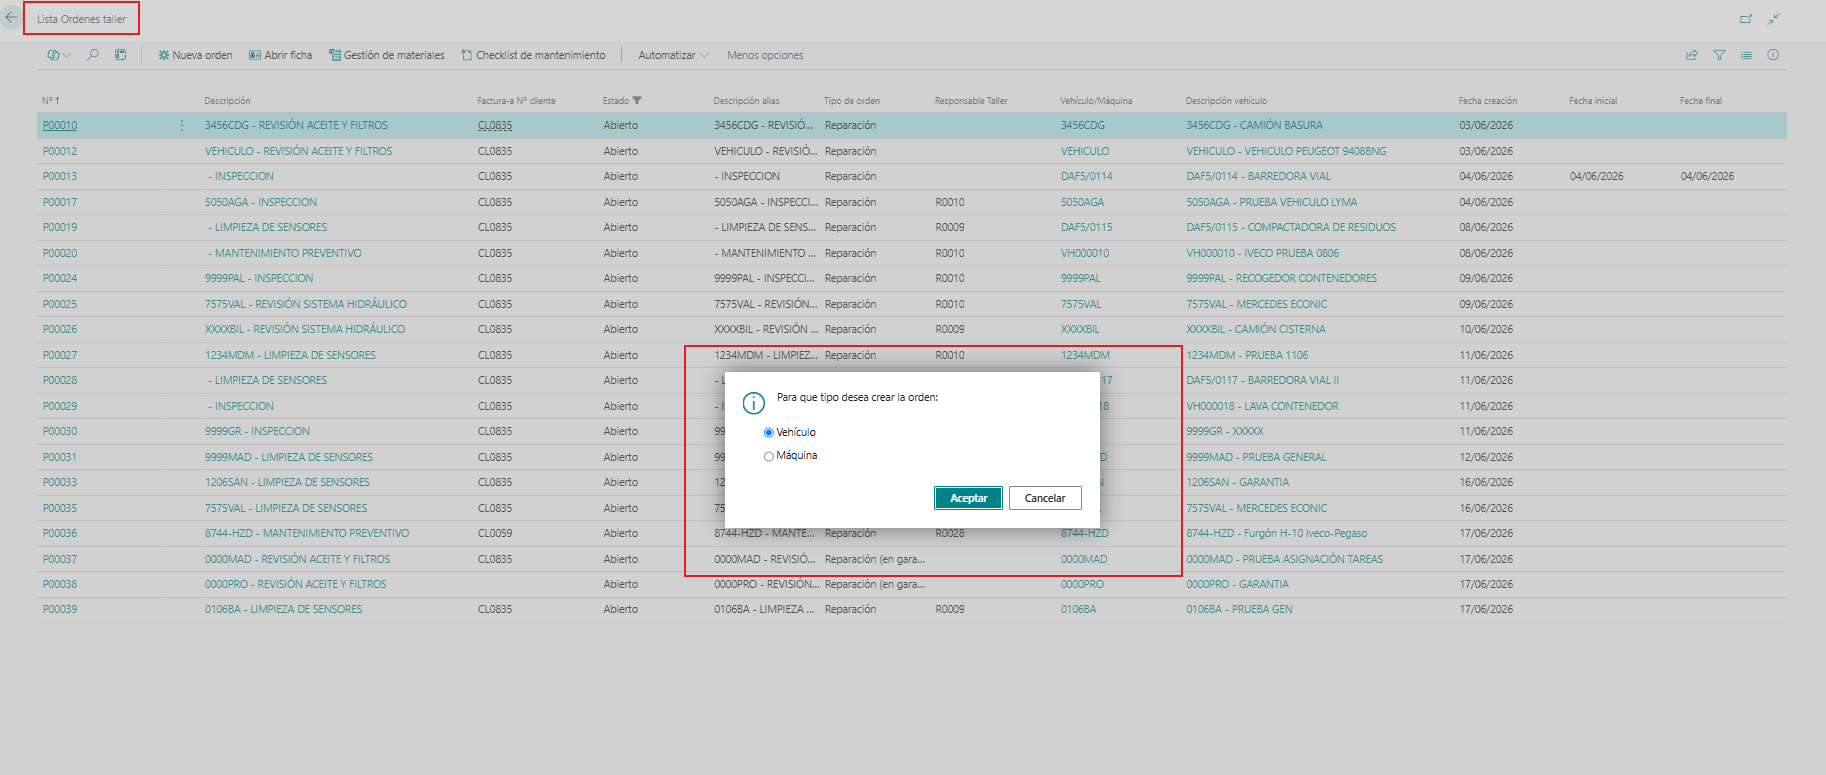
Task: Click the Cancelar button
Action: pos(1045,498)
